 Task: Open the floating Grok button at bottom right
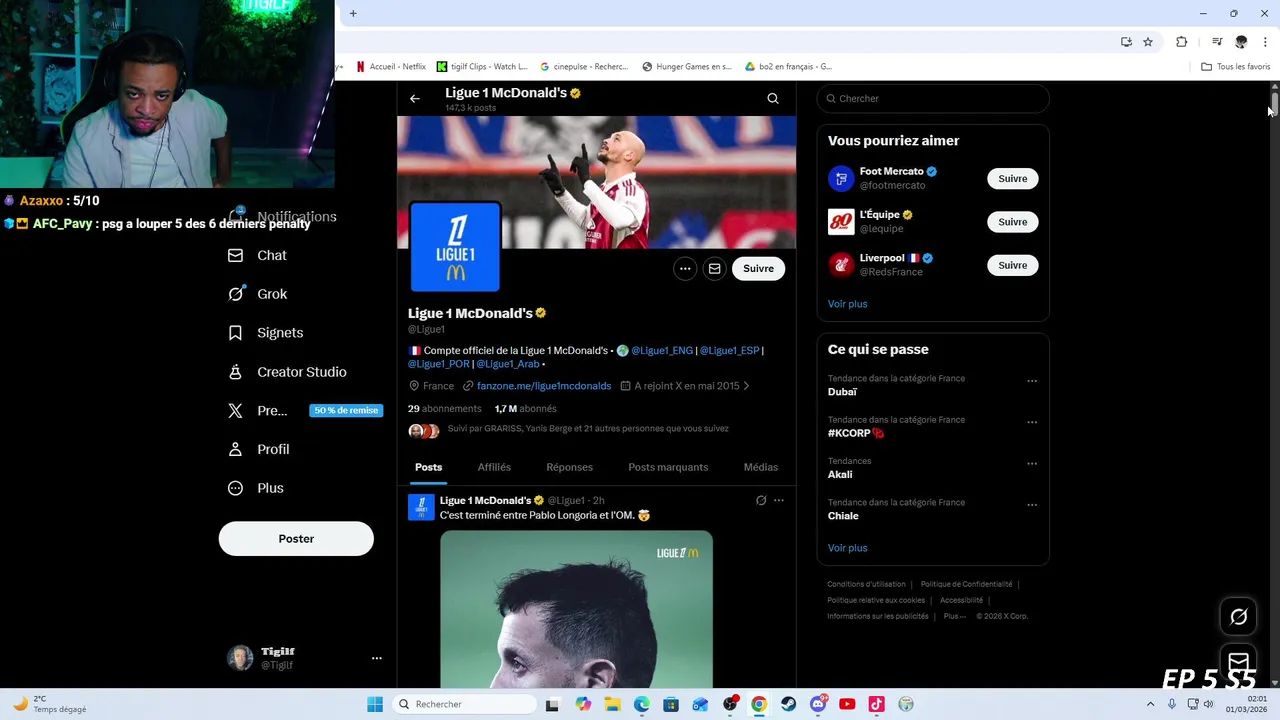[1238, 617]
